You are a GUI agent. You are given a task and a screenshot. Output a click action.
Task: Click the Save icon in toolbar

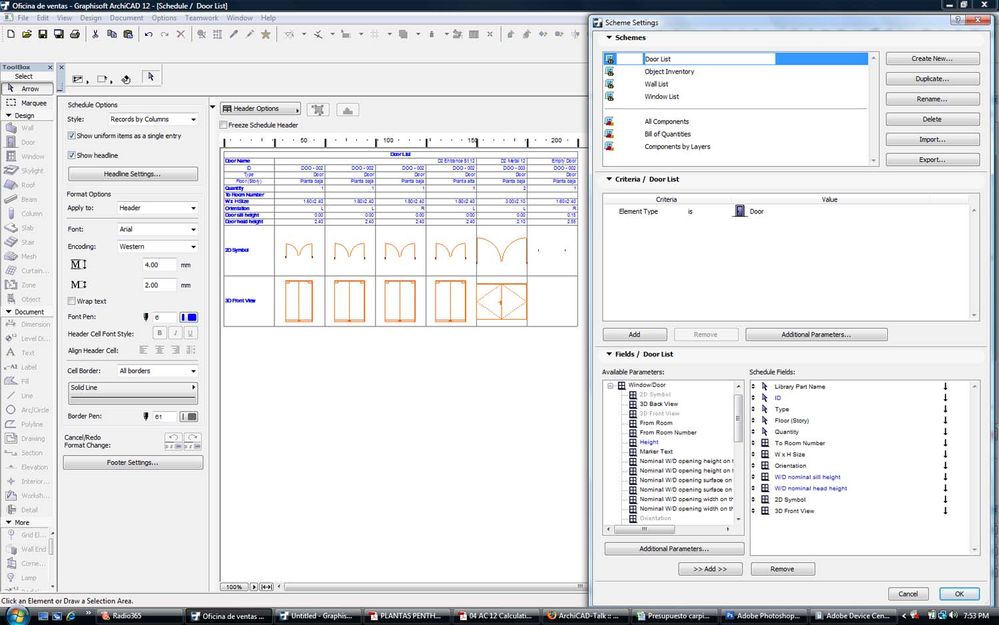click(x=43, y=34)
